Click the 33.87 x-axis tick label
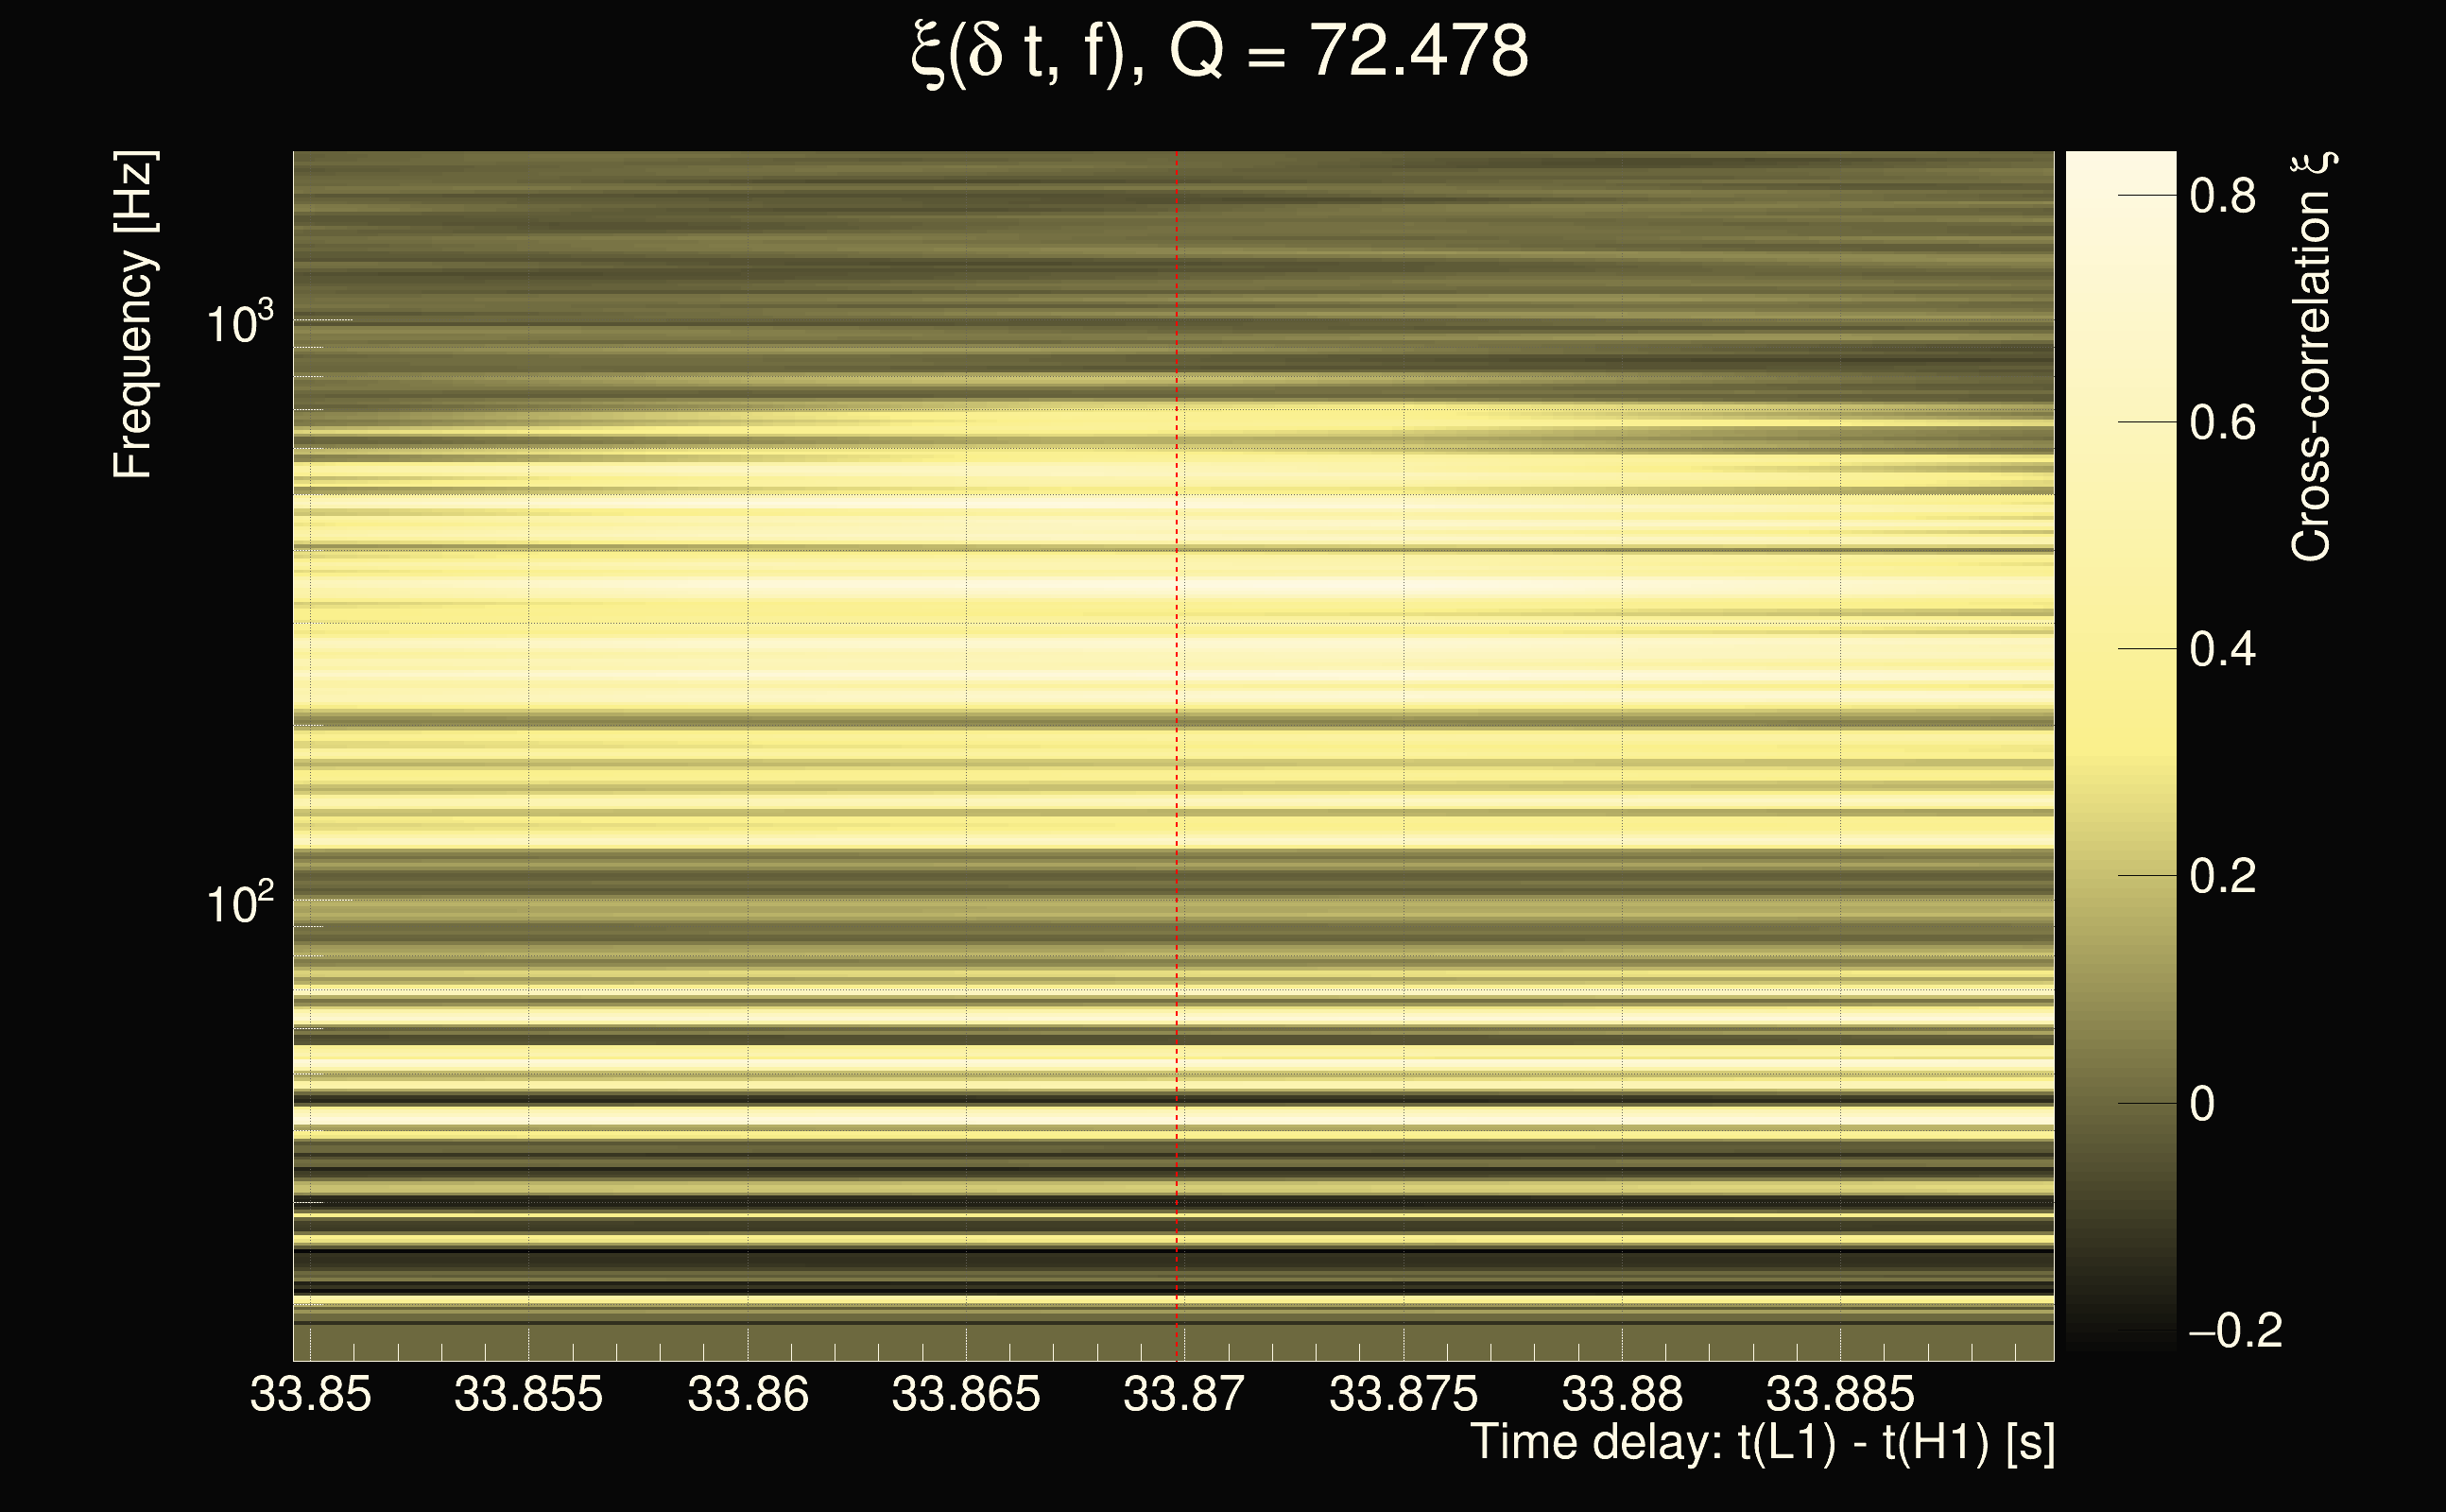 pyautogui.click(x=1184, y=1394)
